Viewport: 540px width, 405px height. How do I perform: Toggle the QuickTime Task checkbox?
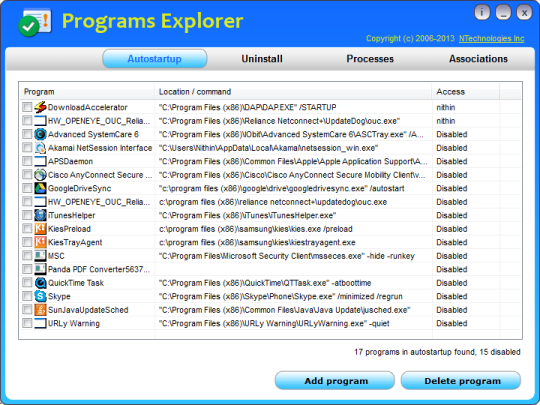click(x=27, y=282)
